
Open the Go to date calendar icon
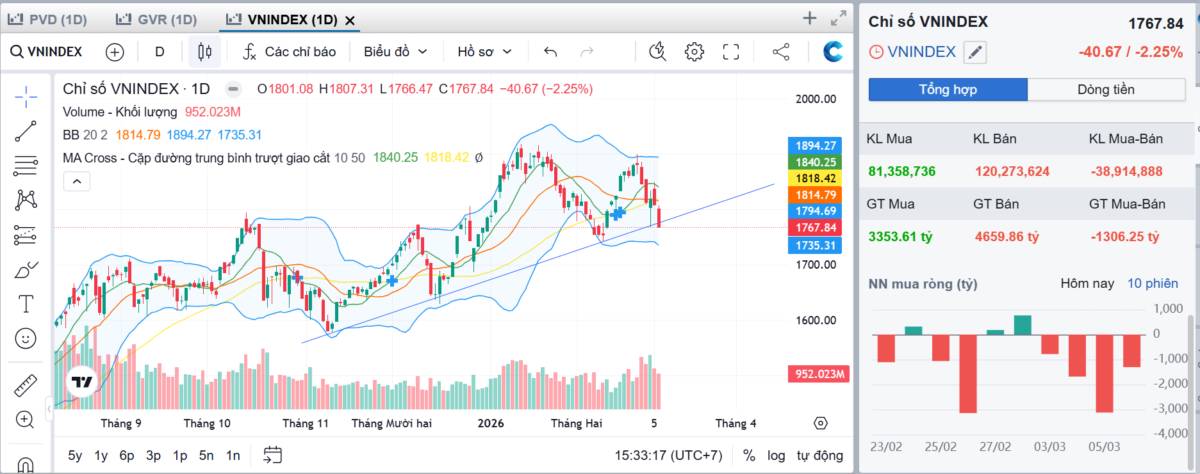pos(272,455)
